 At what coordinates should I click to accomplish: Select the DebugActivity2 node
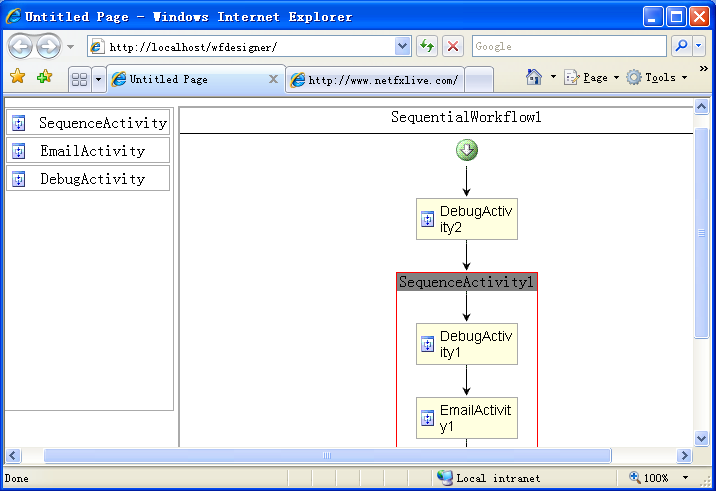tap(467, 219)
